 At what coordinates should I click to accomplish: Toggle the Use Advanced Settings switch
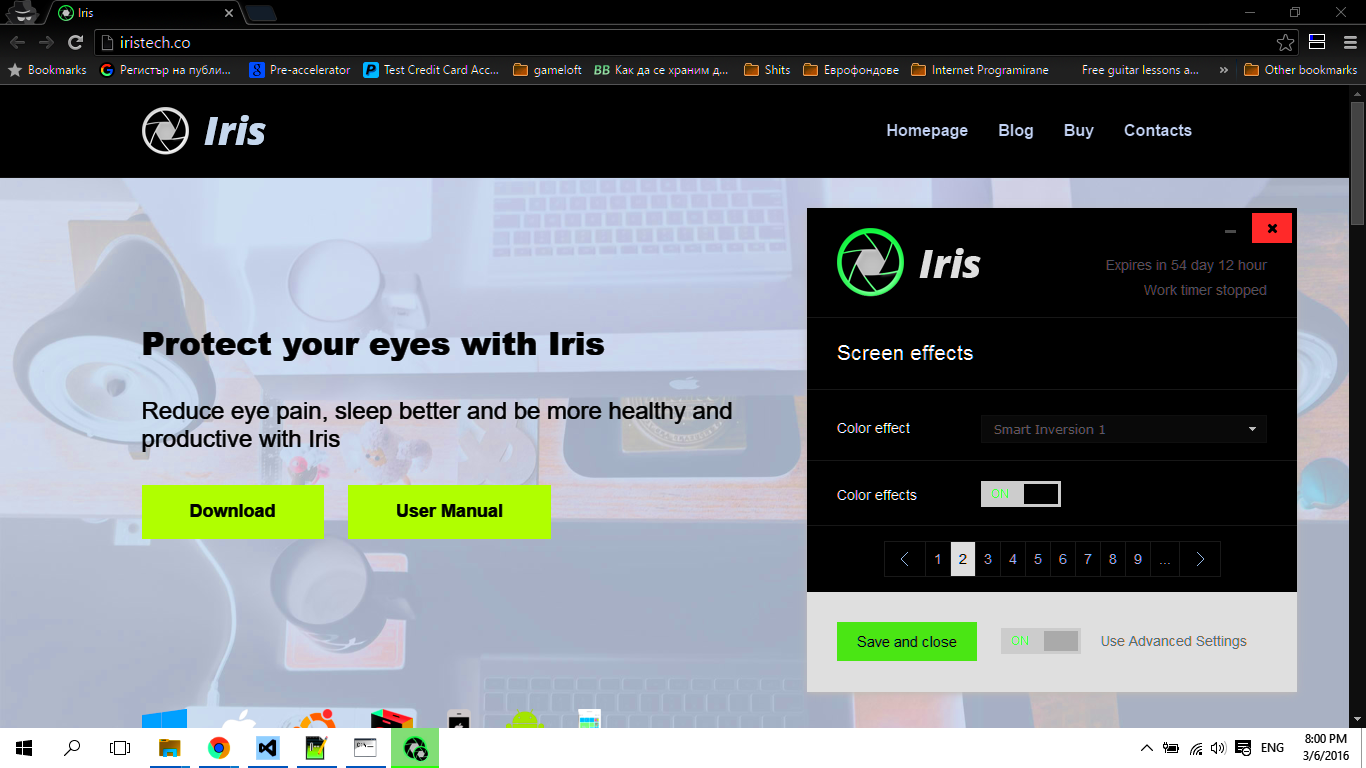(x=1040, y=641)
